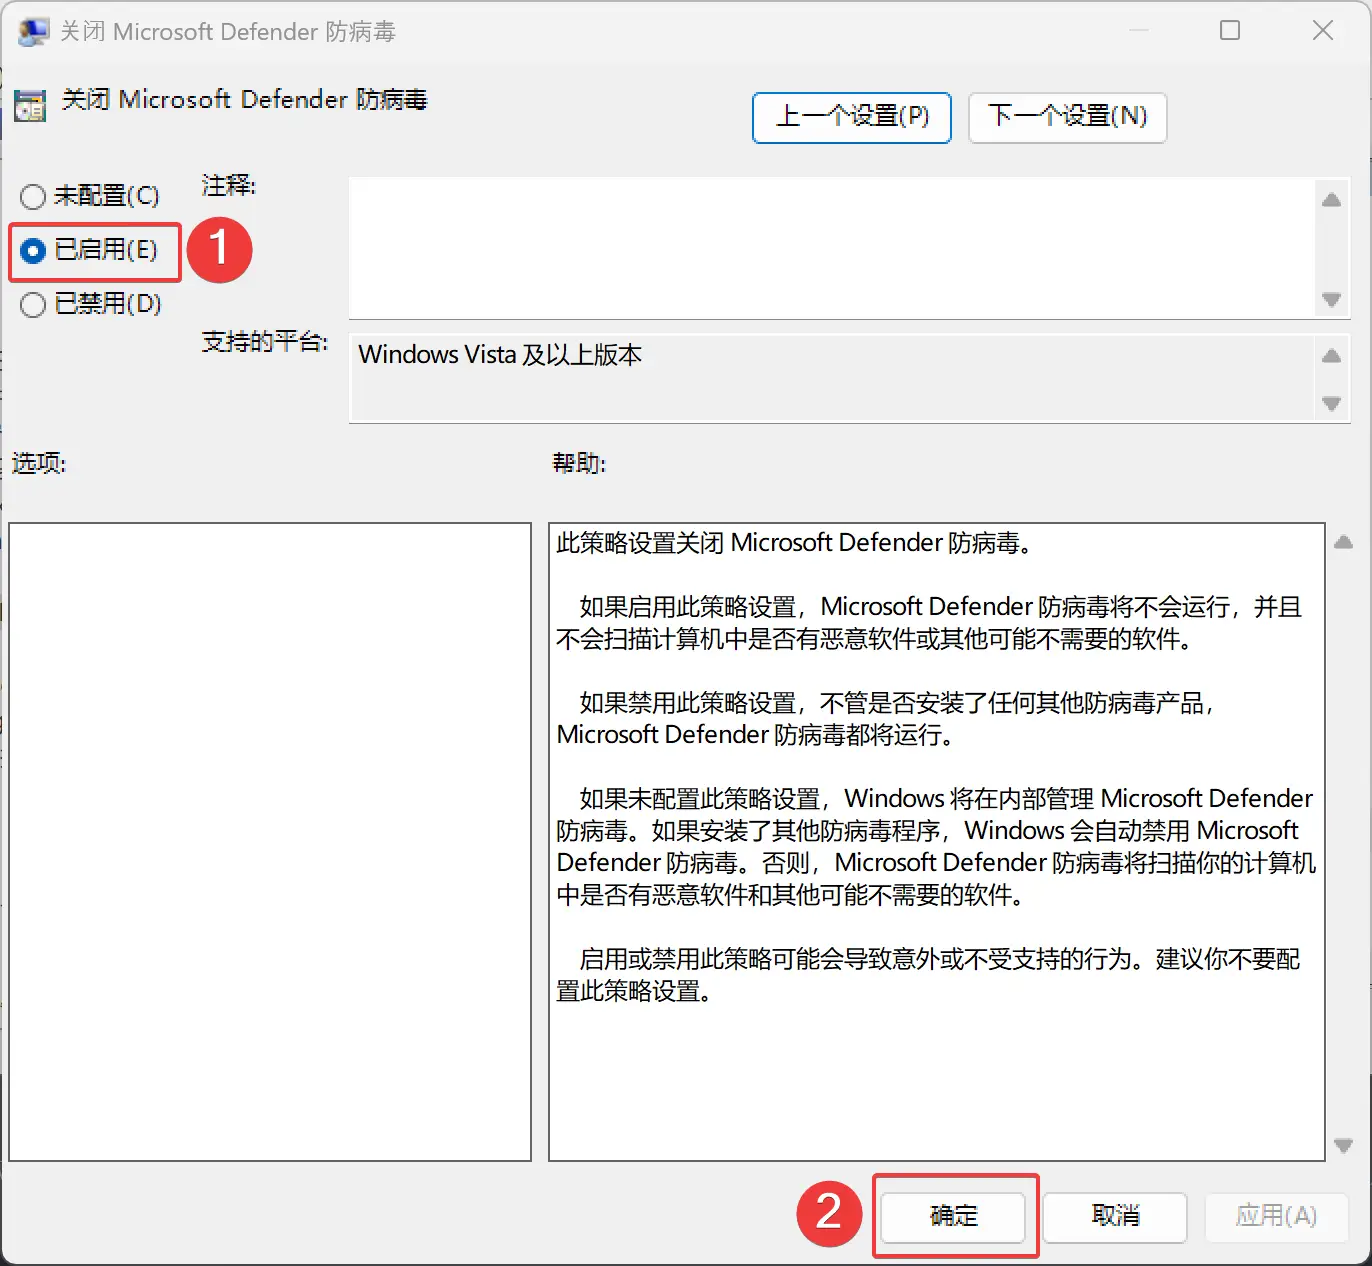The height and width of the screenshot is (1266, 1372).
Task: Select the 已启用(E) radio option
Action: (x=32, y=251)
